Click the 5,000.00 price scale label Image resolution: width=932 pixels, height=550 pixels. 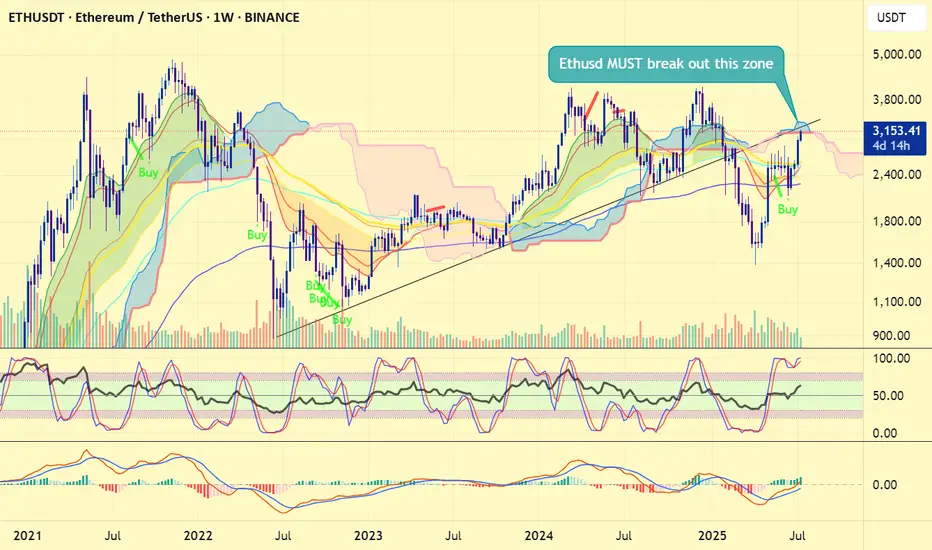click(x=896, y=54)
